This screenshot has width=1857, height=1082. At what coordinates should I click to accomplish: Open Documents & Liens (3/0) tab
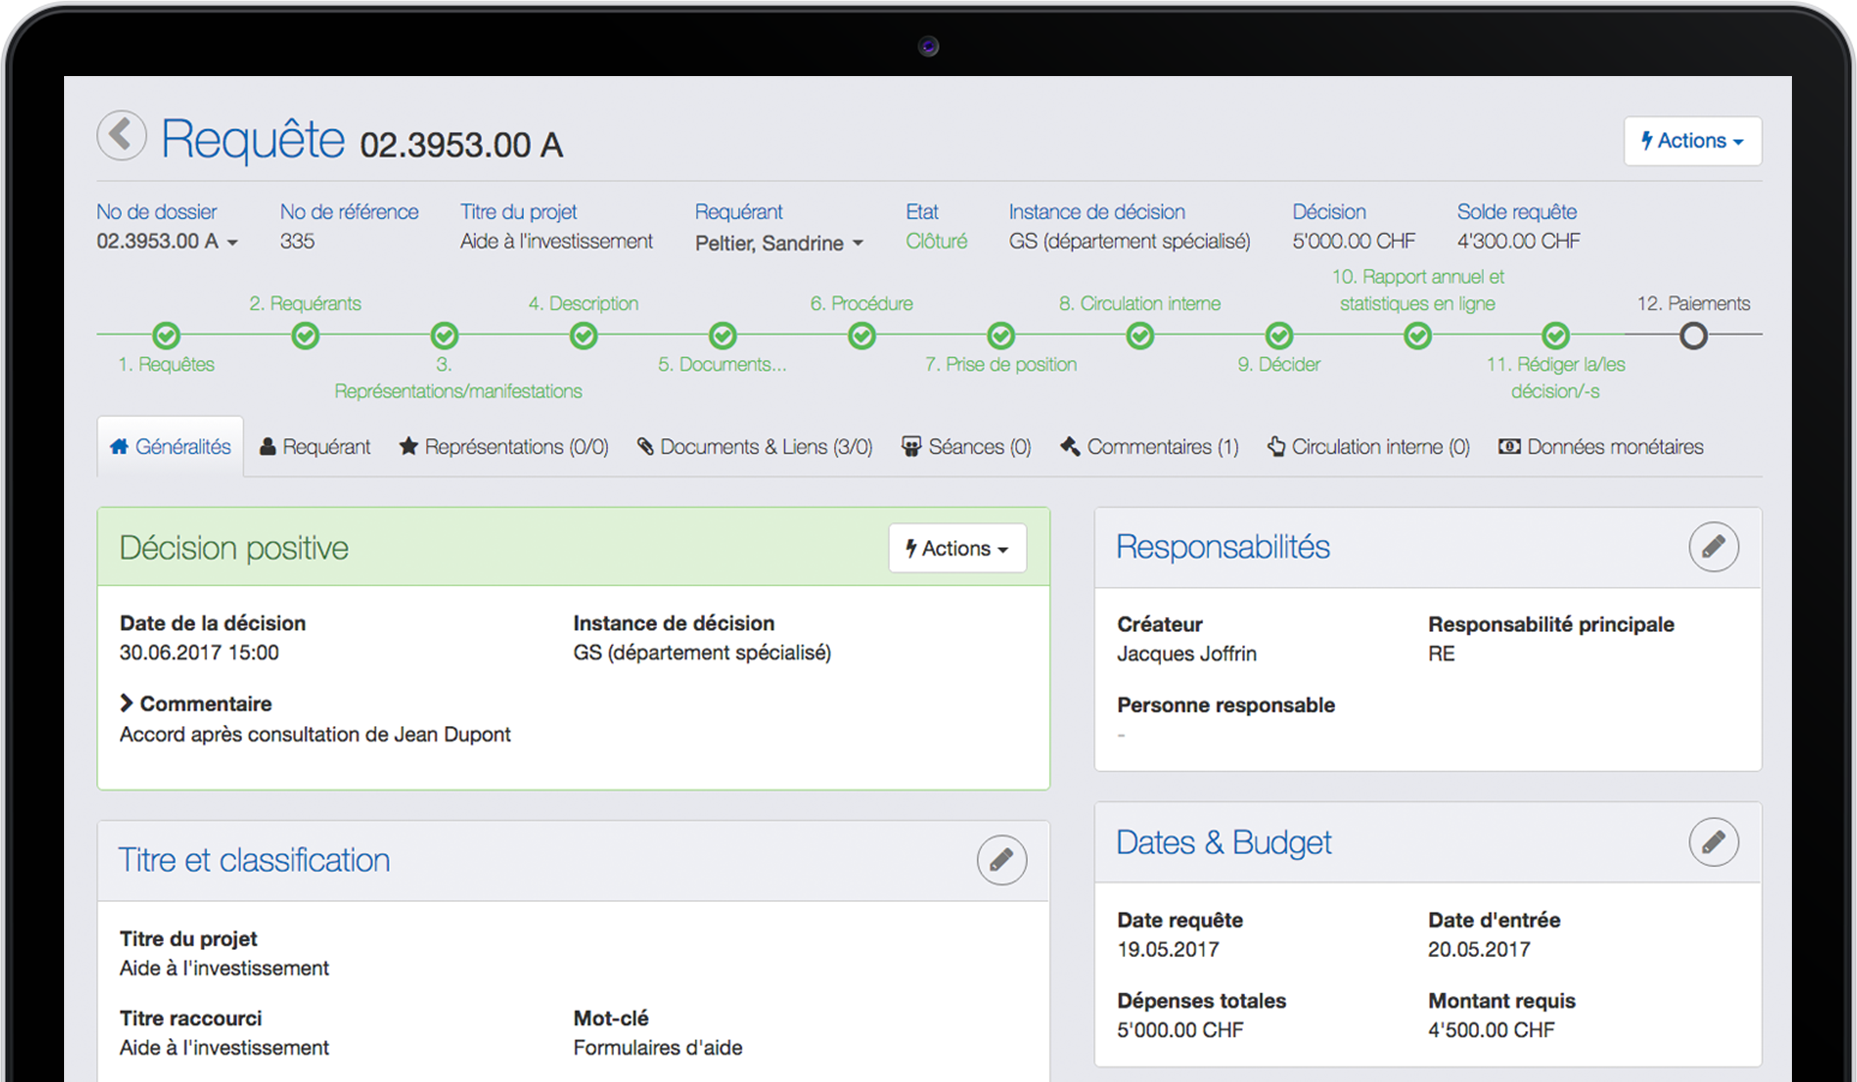pos(754,447)
